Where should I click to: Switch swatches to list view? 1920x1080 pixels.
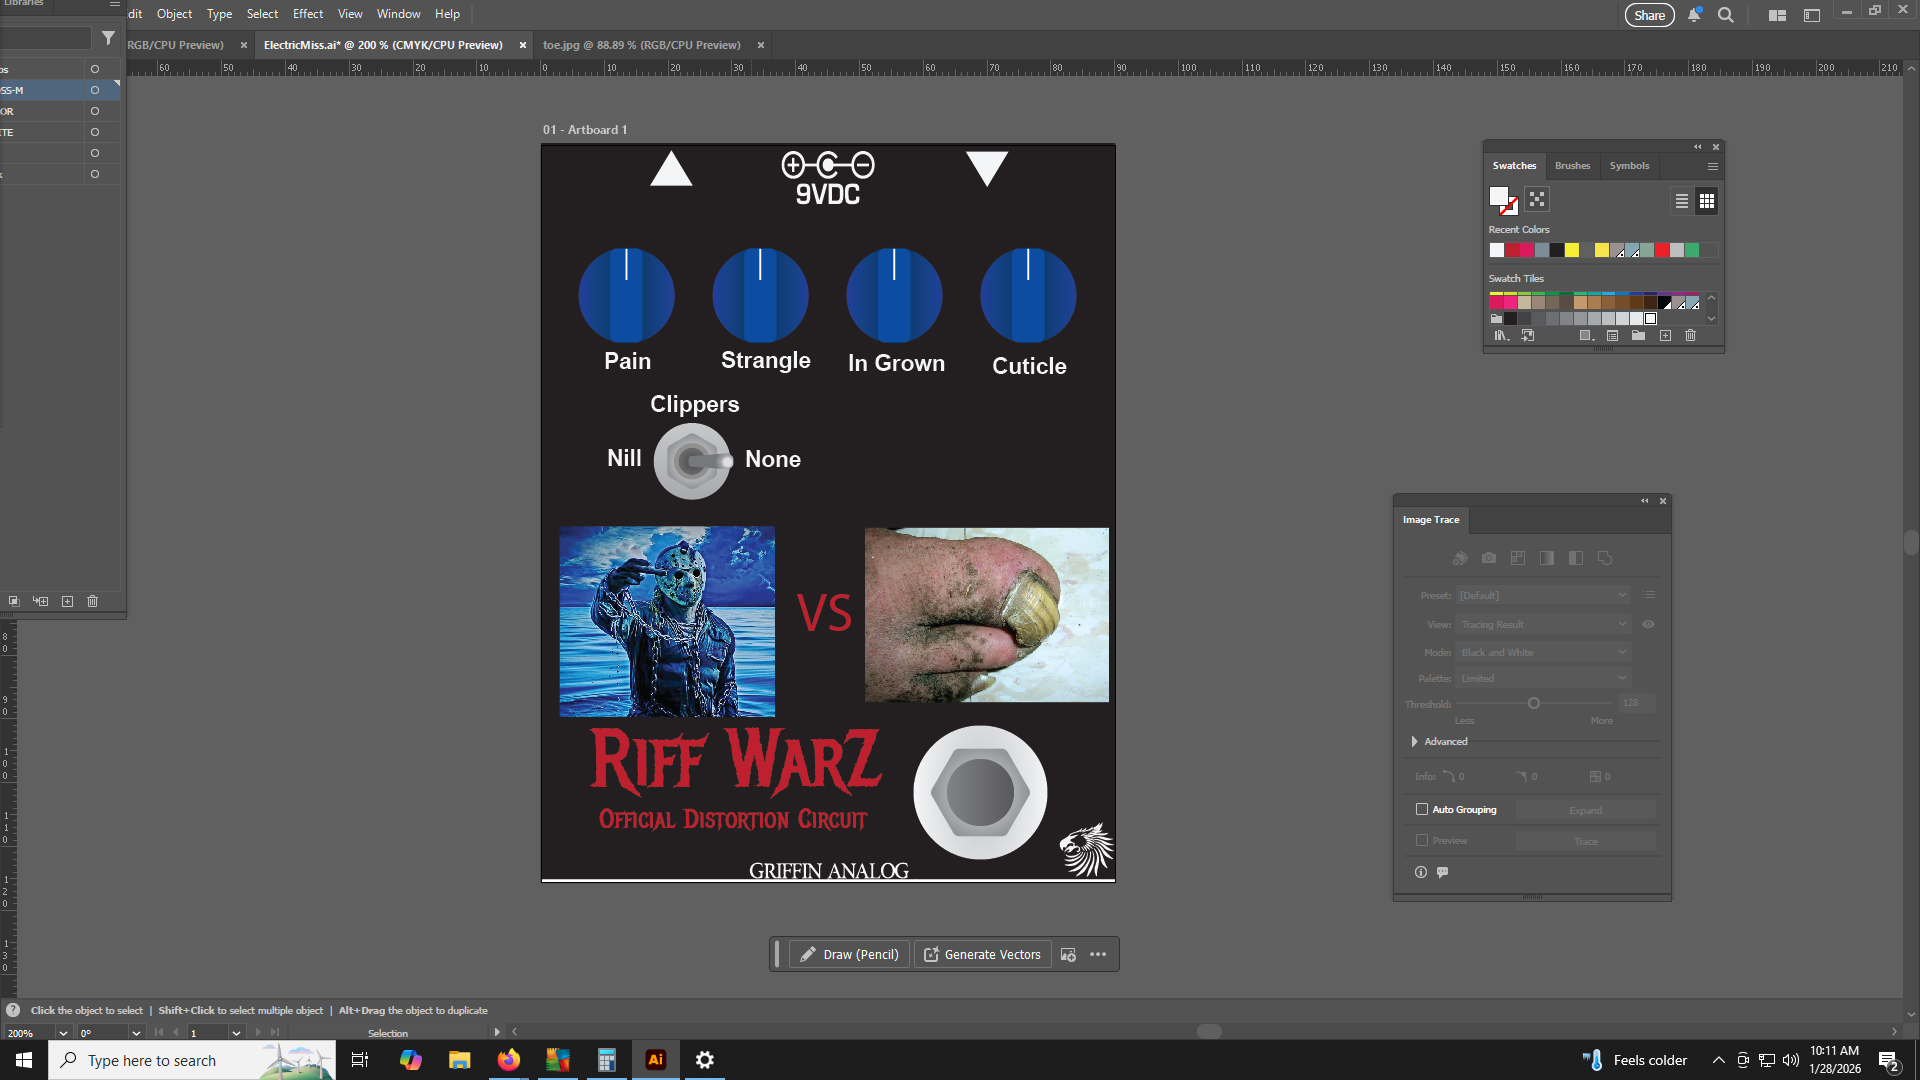1682,201
